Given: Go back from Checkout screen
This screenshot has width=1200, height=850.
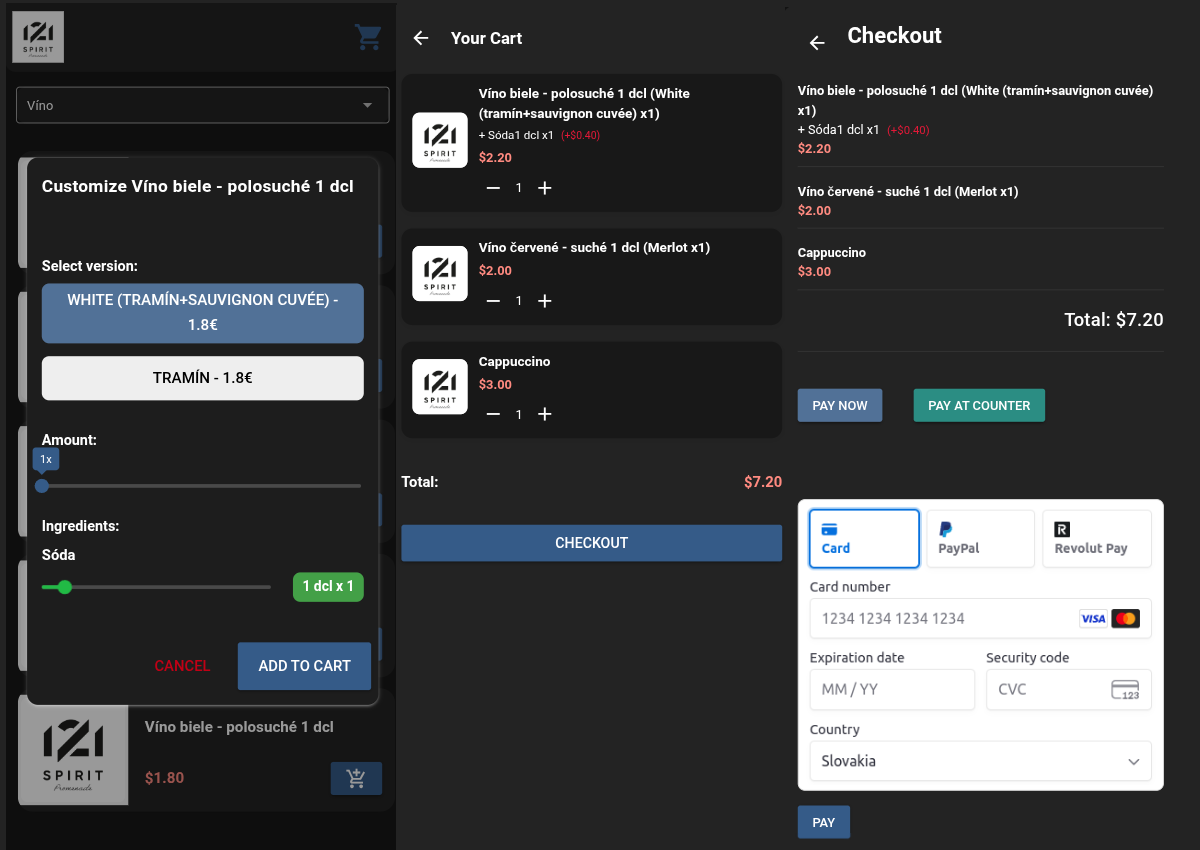Looking at the screenshot, I should 817,43.
